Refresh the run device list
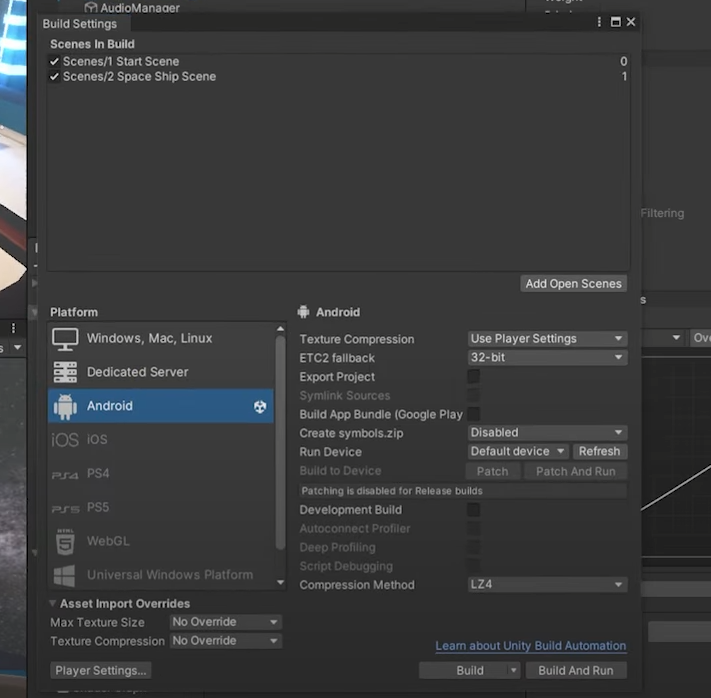This screenshot has height=698, width=711. 599,451
